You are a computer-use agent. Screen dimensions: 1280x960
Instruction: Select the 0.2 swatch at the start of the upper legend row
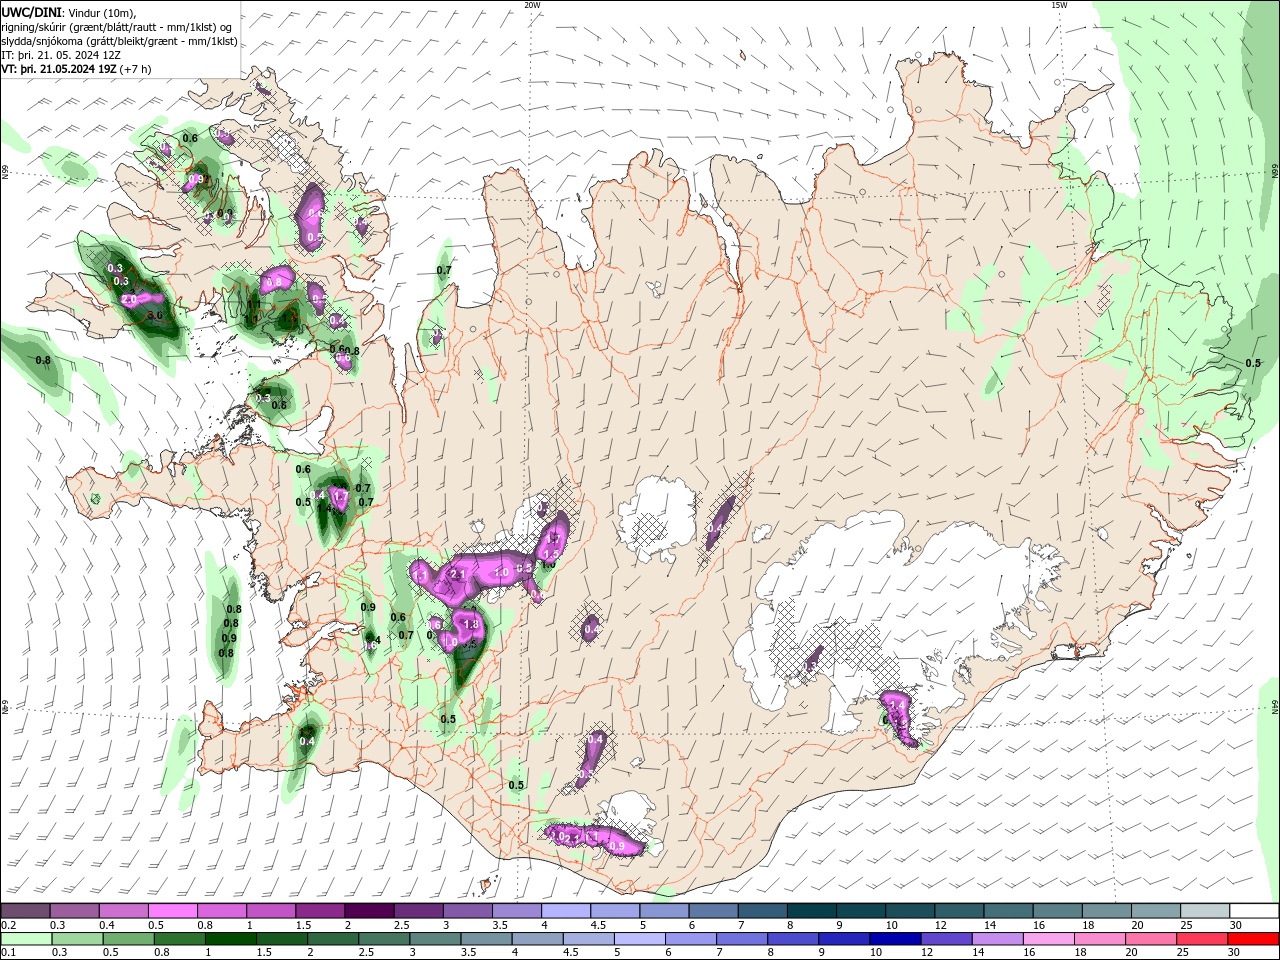(x=25, y=911)
